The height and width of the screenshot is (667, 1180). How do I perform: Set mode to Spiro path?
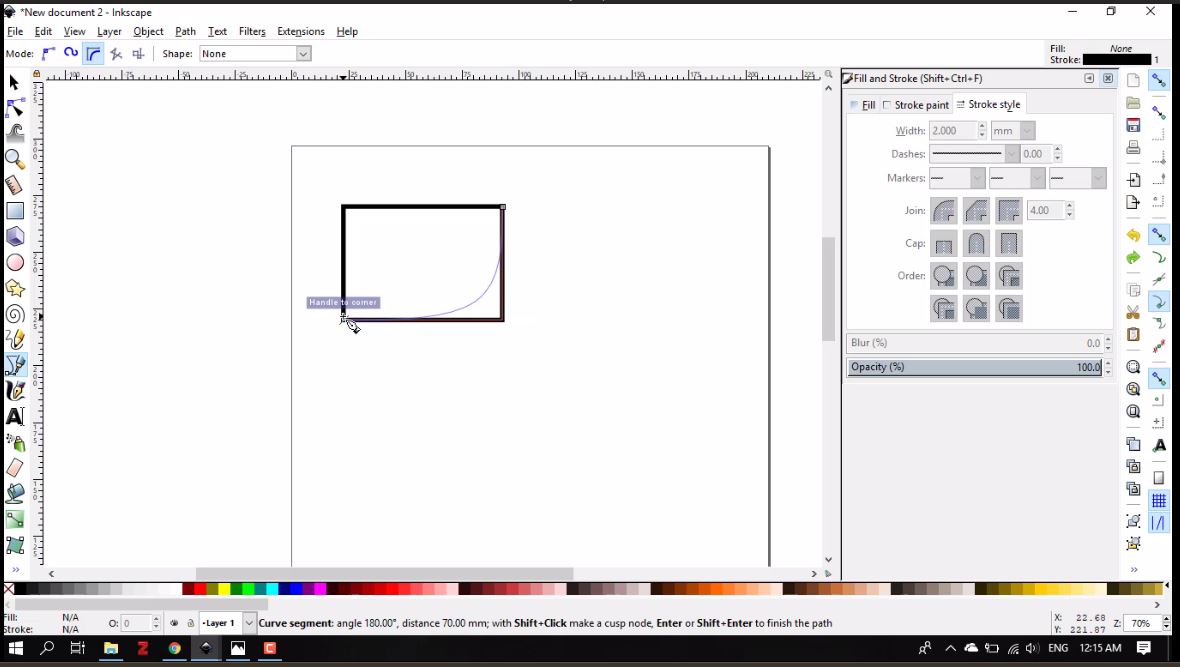71,53
